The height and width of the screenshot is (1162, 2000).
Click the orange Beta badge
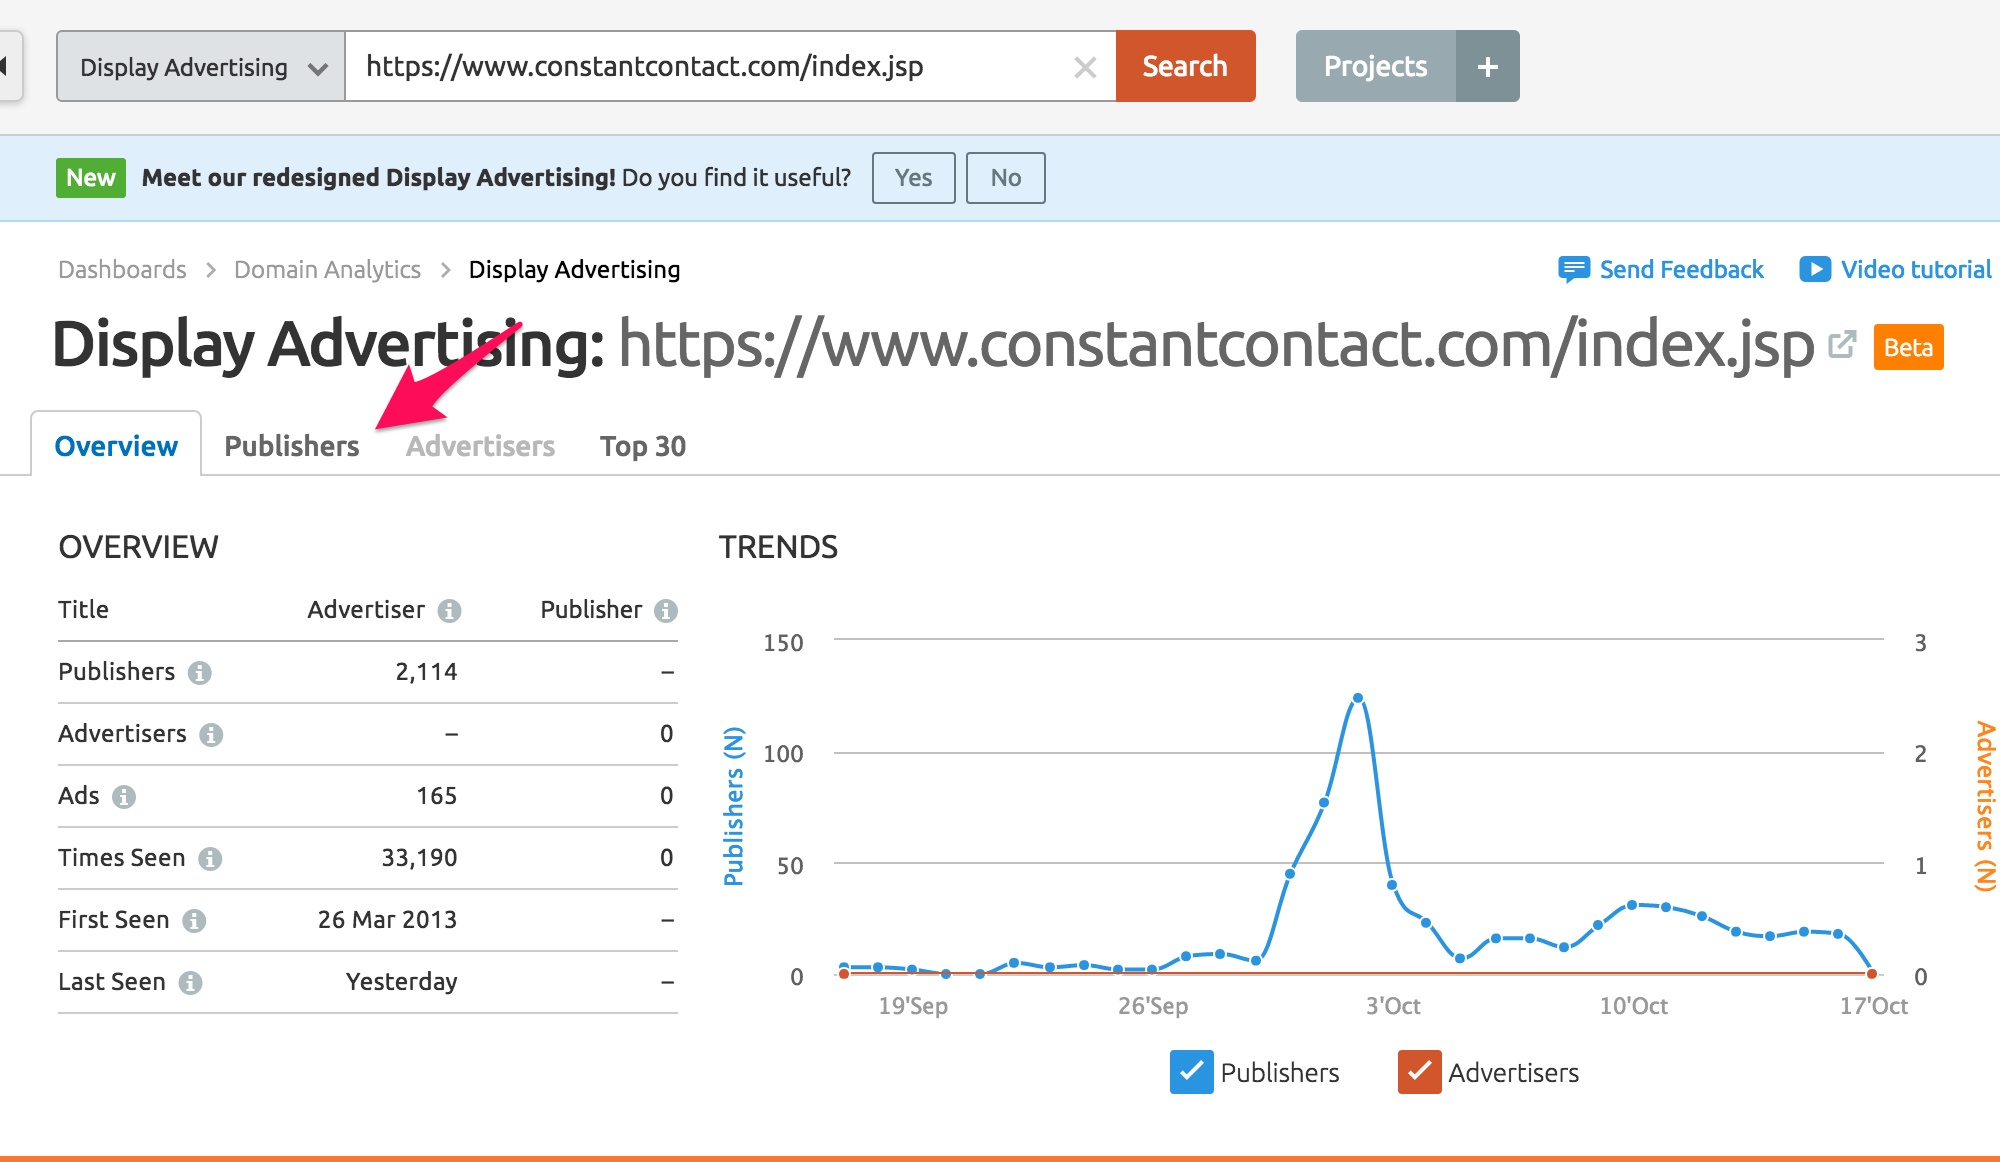pos(1908,347)
